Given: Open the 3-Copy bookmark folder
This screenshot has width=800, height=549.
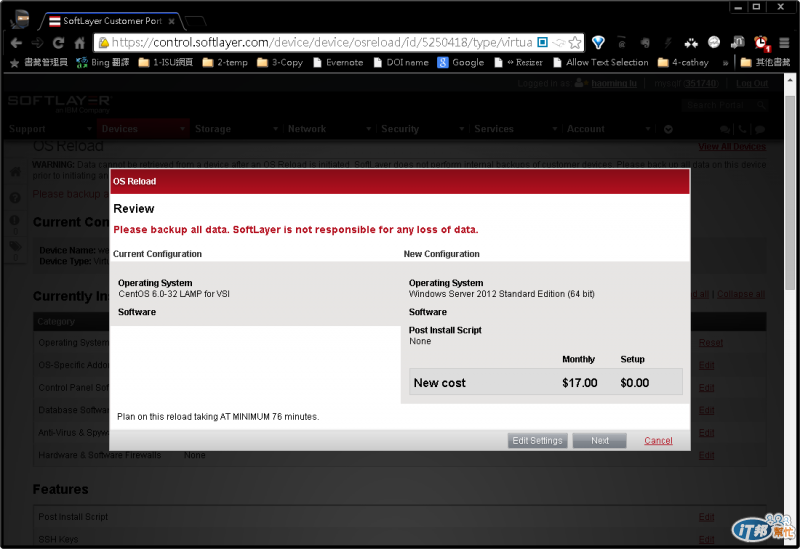Looking at the screenshot, I should click(280, 62).
